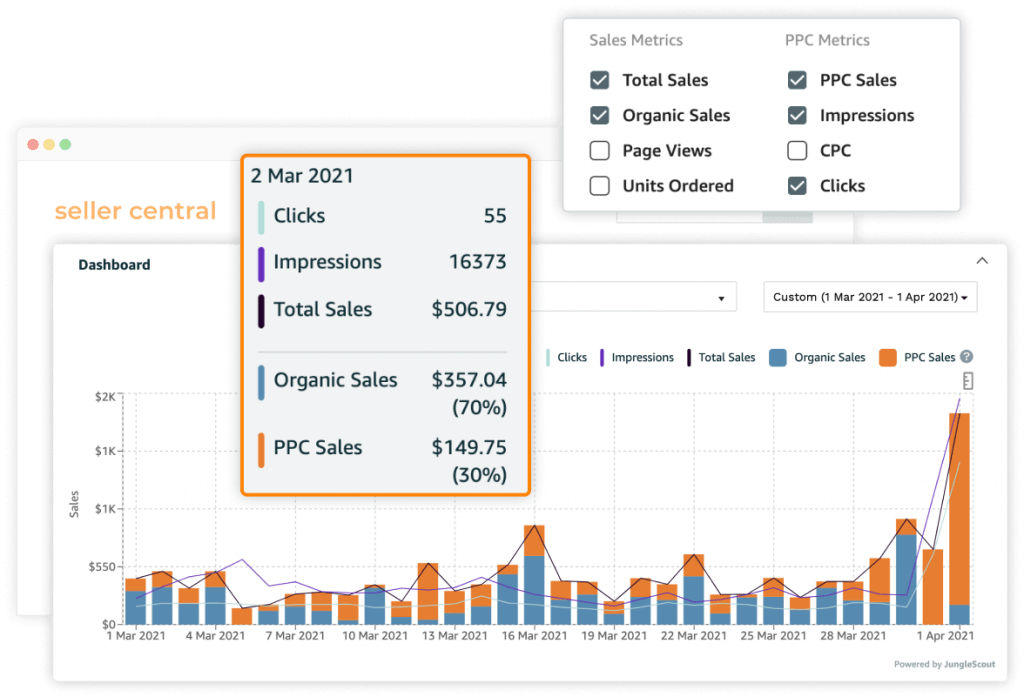
Task: Uncheck the Total Sales checkbox
Action: point(600,80)
